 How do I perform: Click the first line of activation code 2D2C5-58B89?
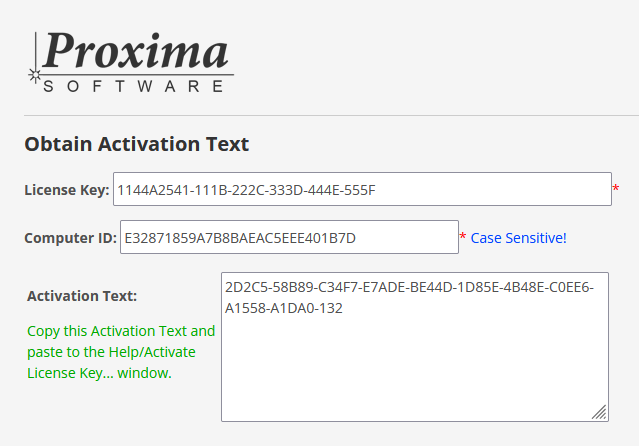(409, 287)
